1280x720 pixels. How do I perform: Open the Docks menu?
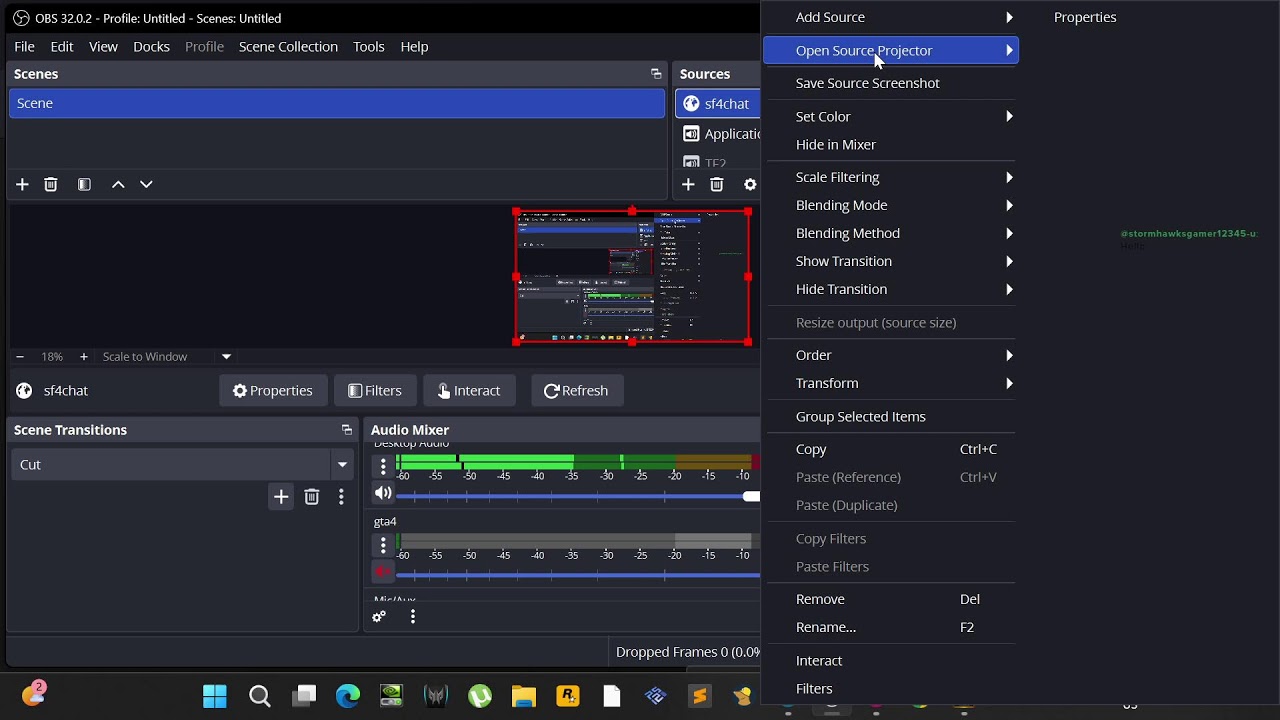pos(151,47)
